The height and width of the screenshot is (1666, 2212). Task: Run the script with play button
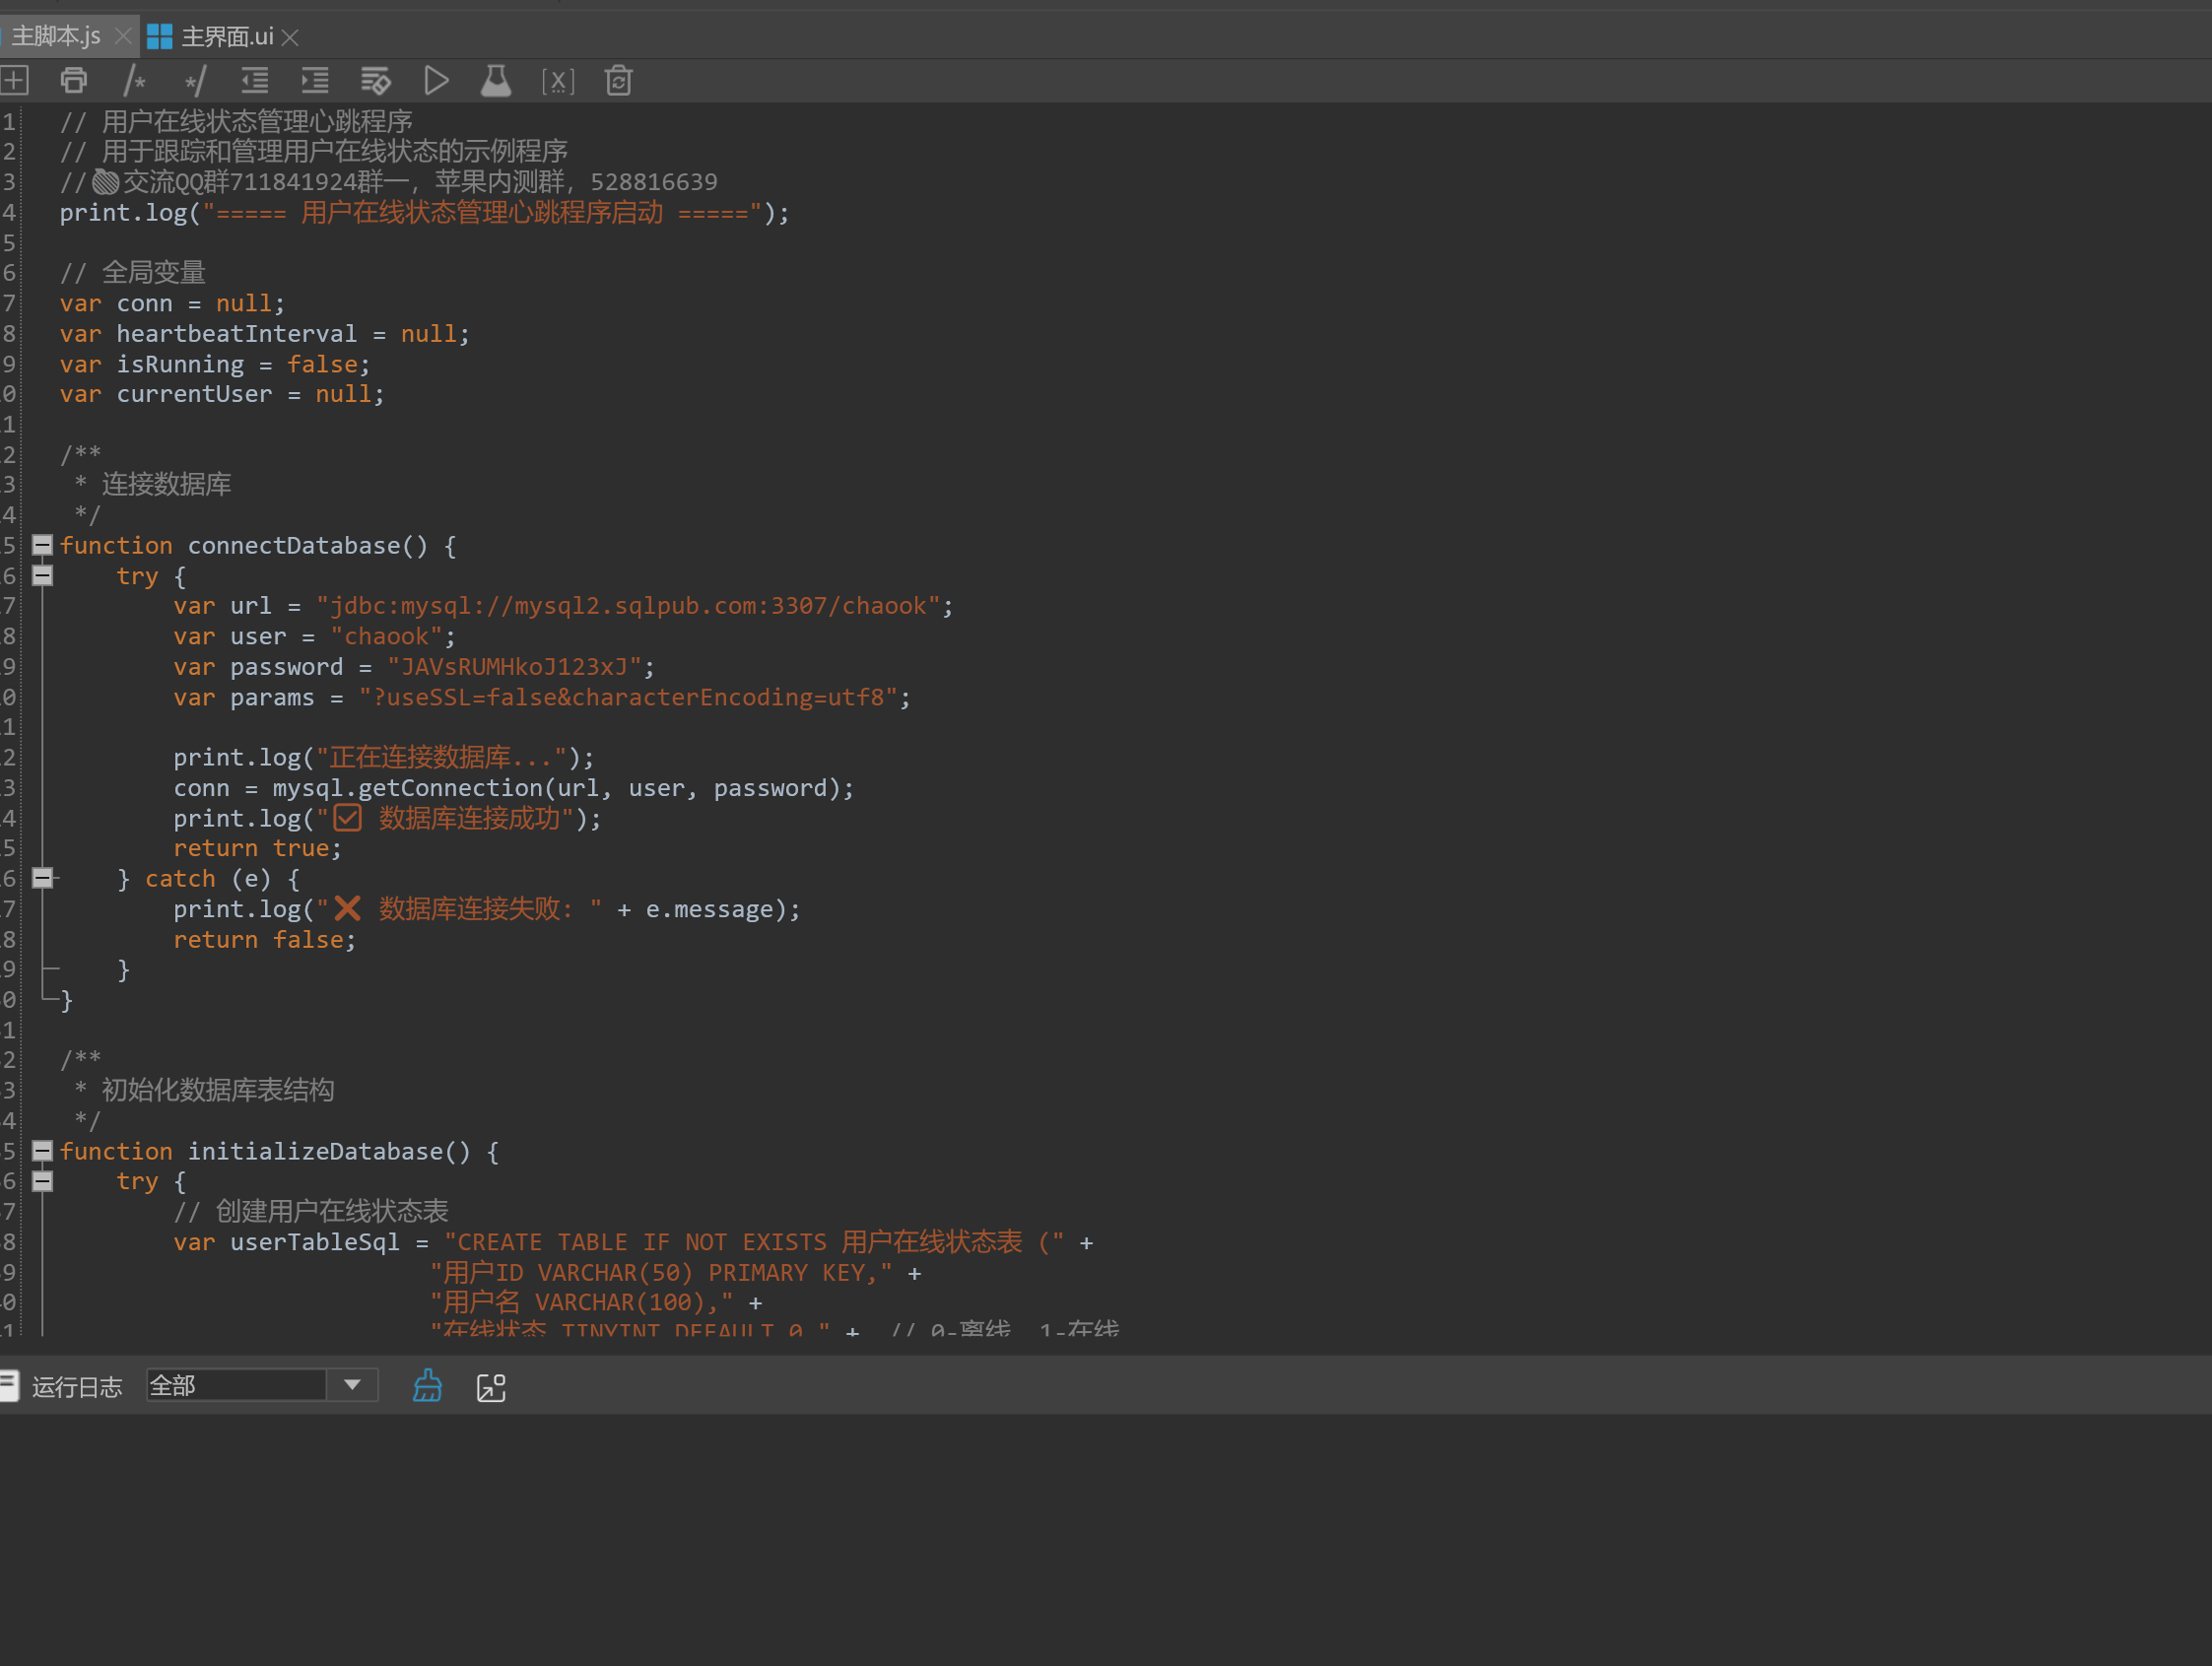tap(436, 80)
